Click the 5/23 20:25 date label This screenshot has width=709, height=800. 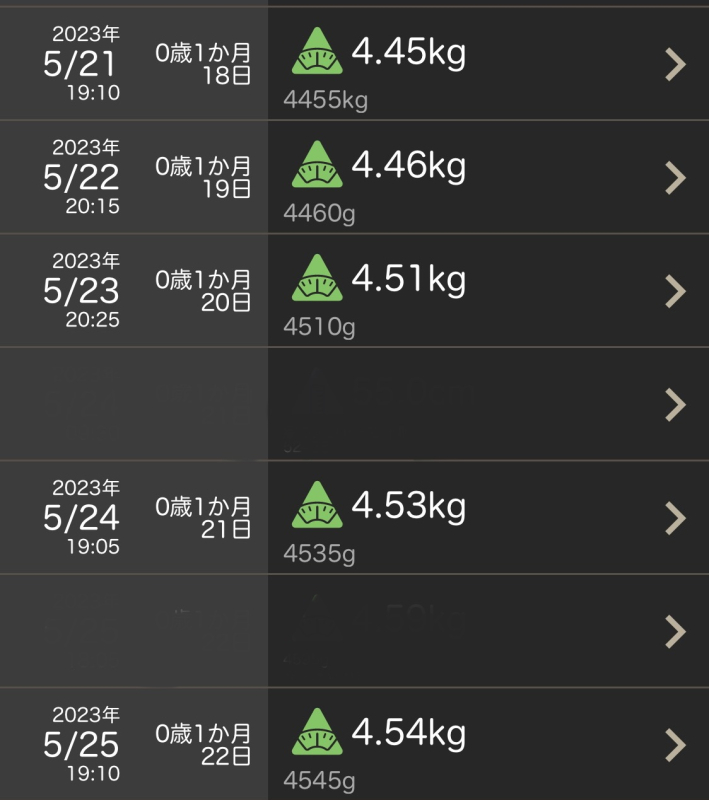[82, 291]
